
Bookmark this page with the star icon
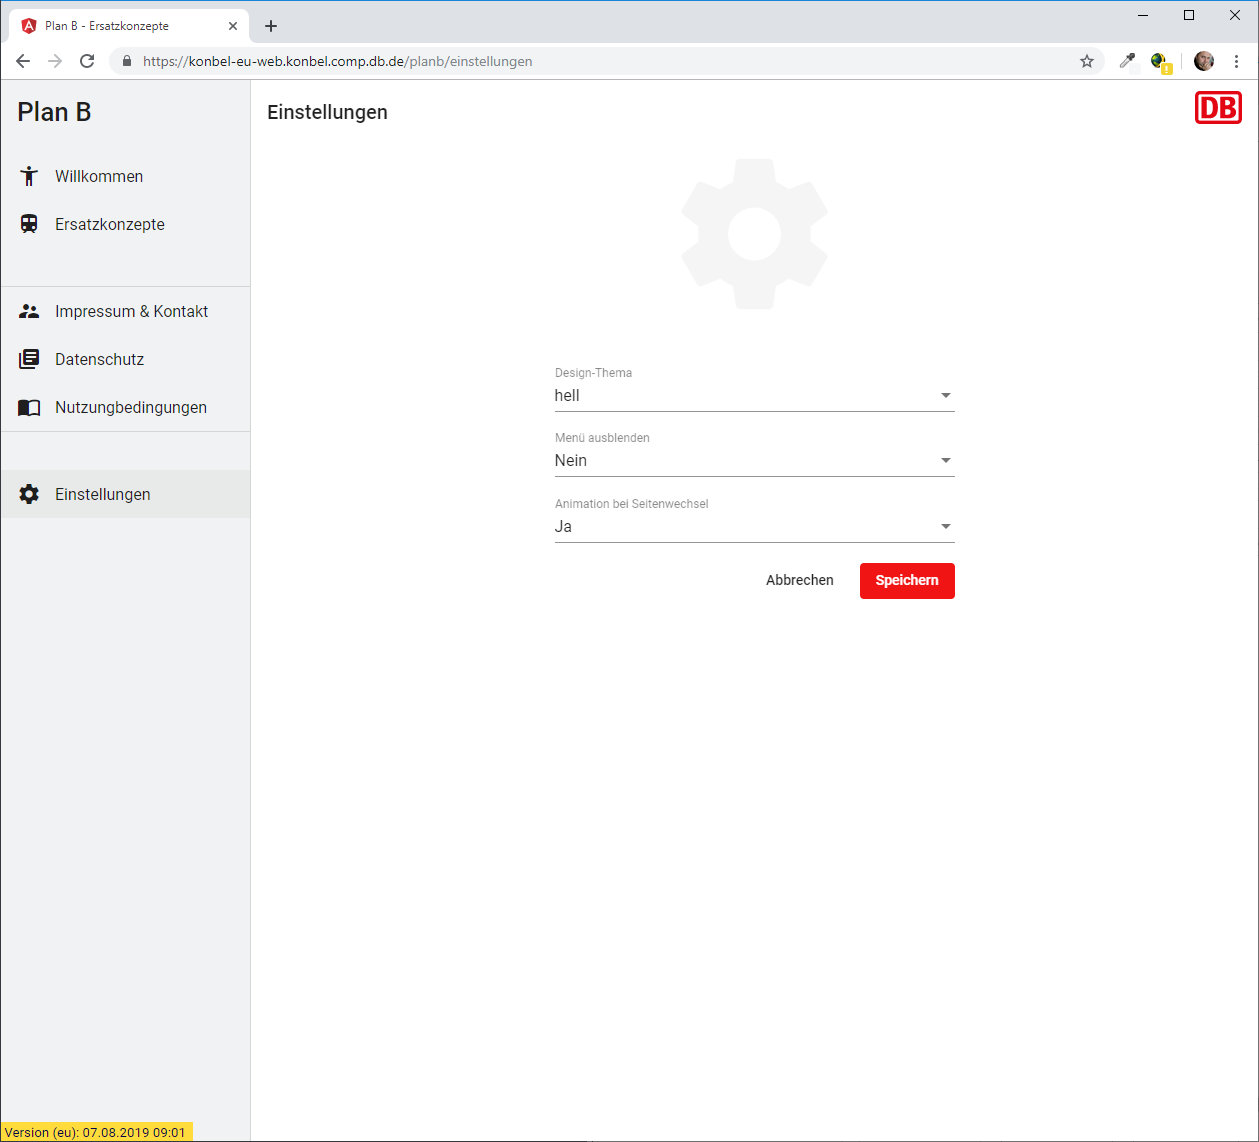pos(1087,61)
